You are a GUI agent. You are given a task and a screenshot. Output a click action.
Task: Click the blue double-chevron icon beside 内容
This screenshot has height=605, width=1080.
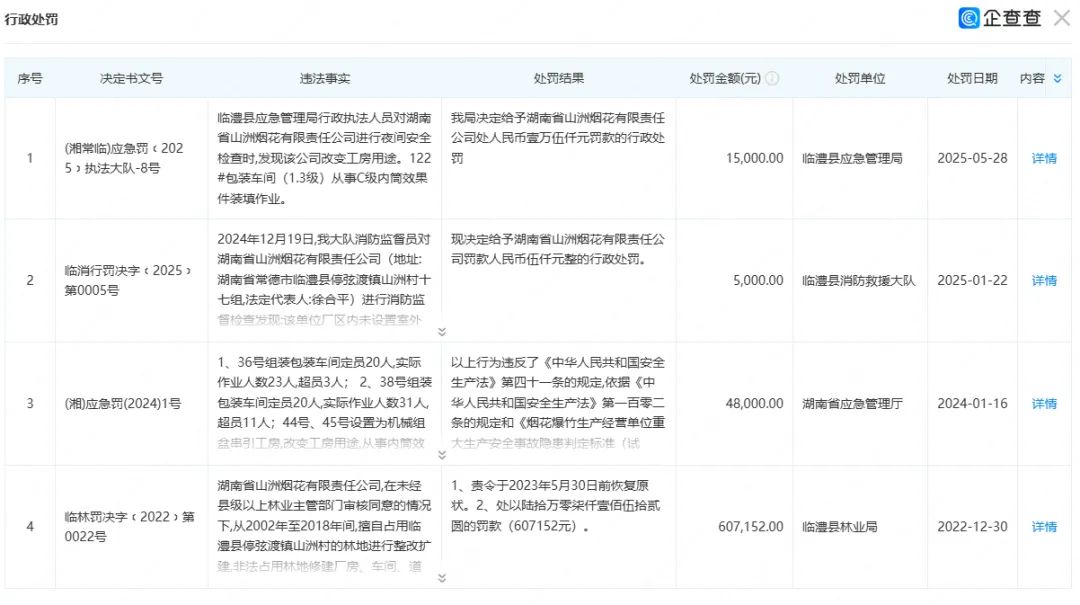coord(1058,77)
